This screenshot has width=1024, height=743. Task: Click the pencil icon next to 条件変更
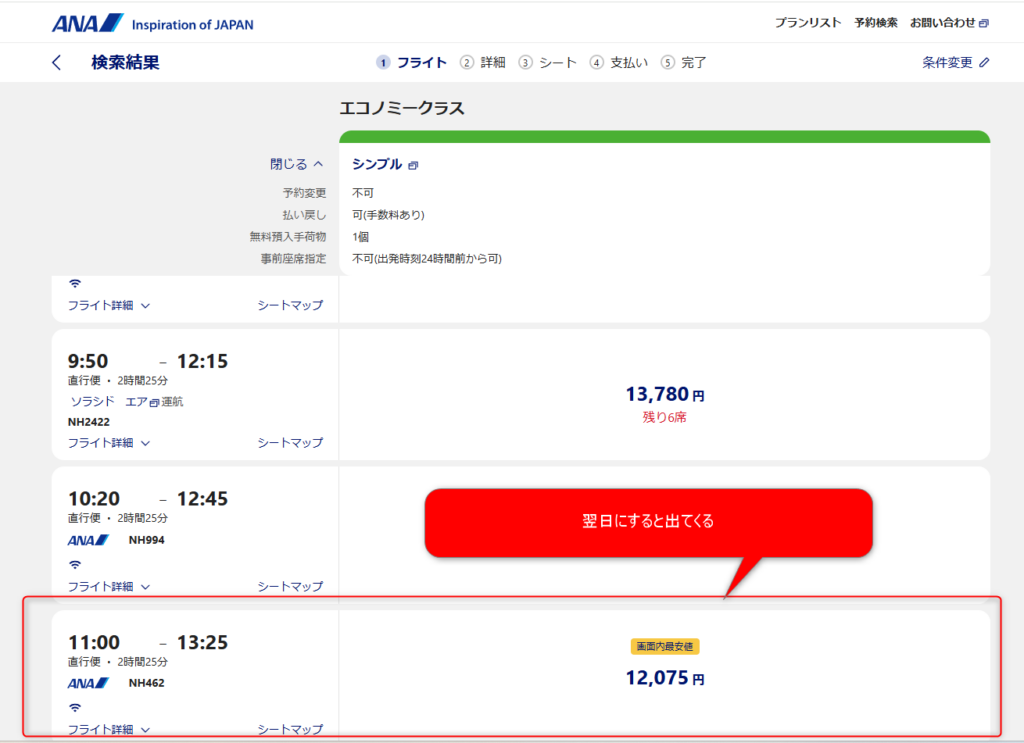pos(984,63)
